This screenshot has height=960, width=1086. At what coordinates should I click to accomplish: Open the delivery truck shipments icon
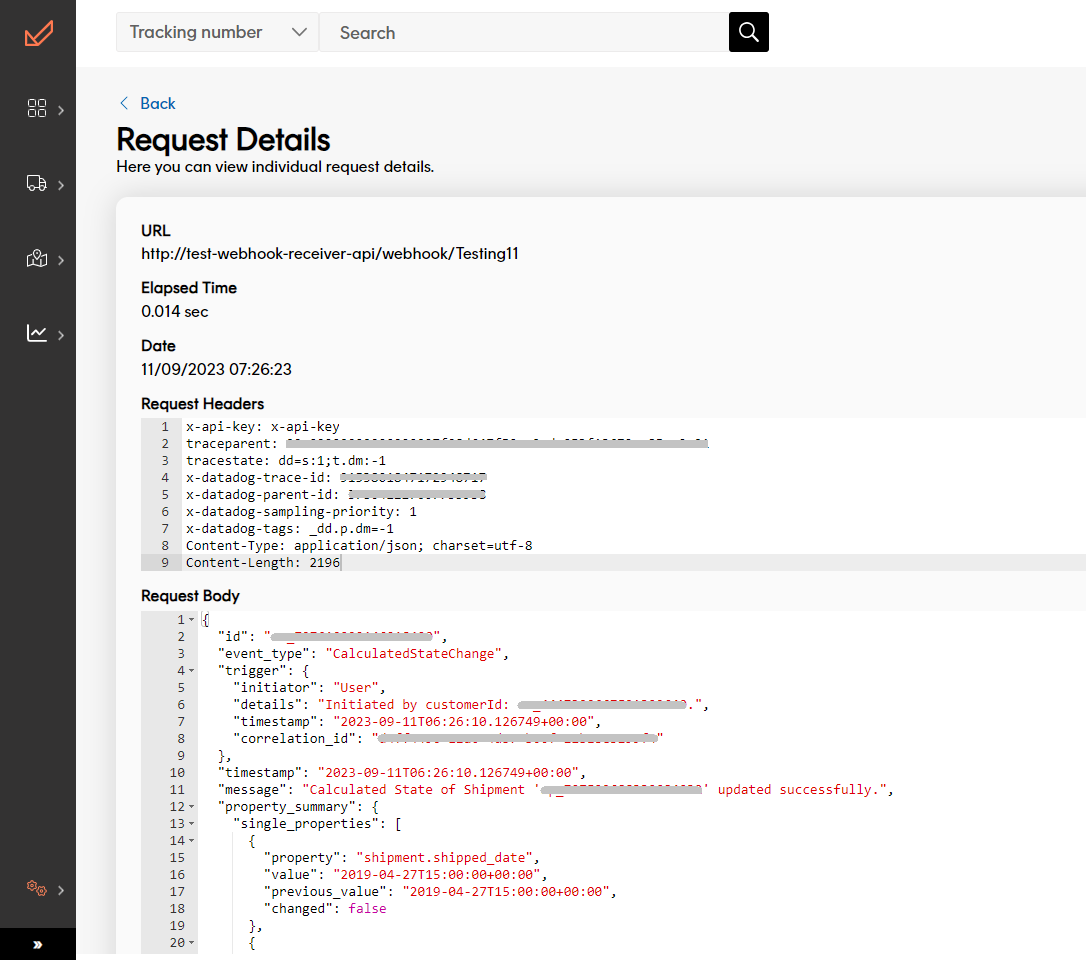(x=37, y=184)
